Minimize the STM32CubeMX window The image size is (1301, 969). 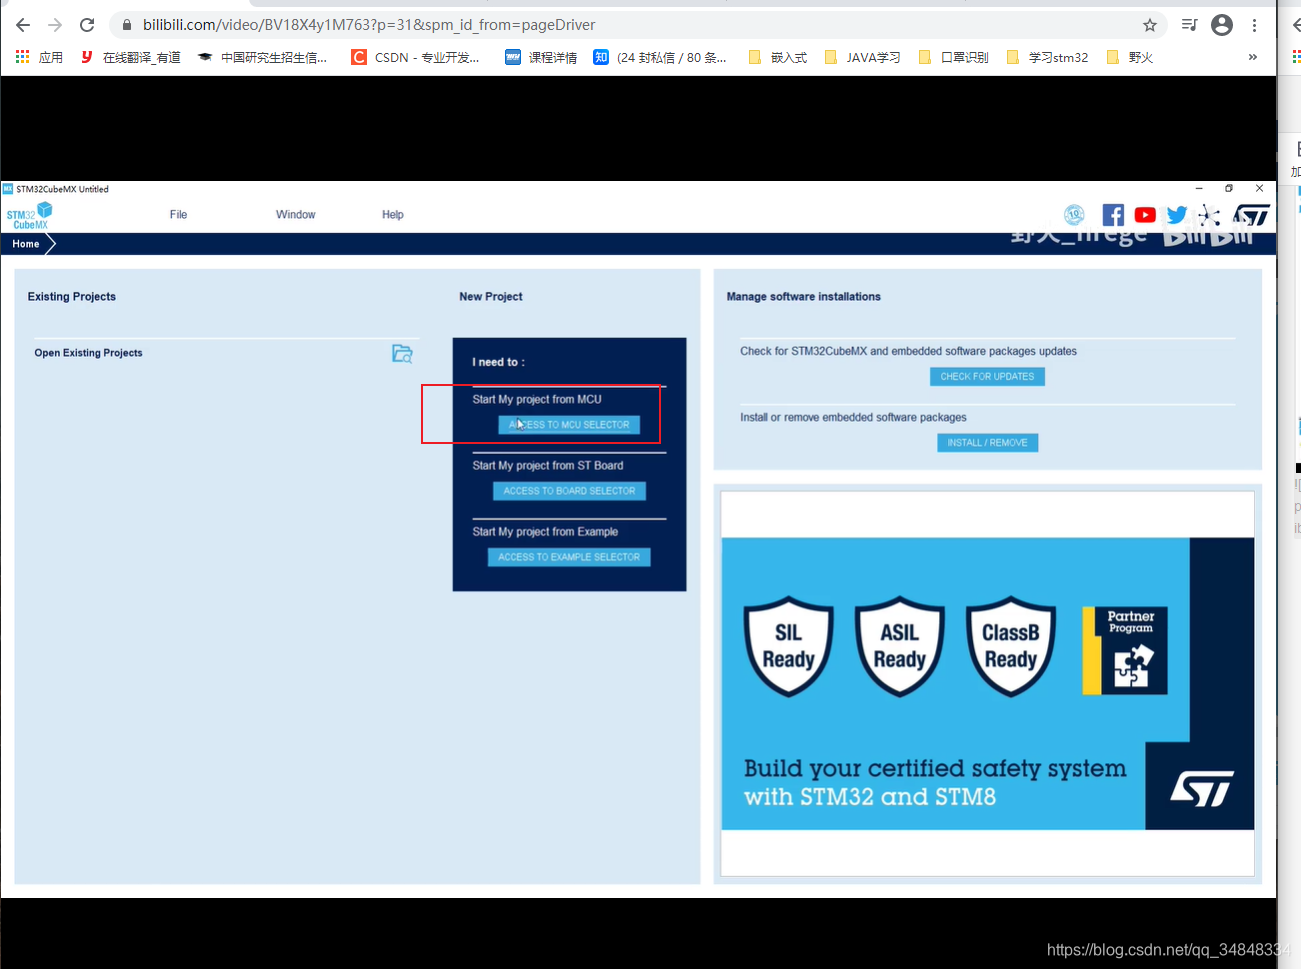click(x=1199, y=188)
